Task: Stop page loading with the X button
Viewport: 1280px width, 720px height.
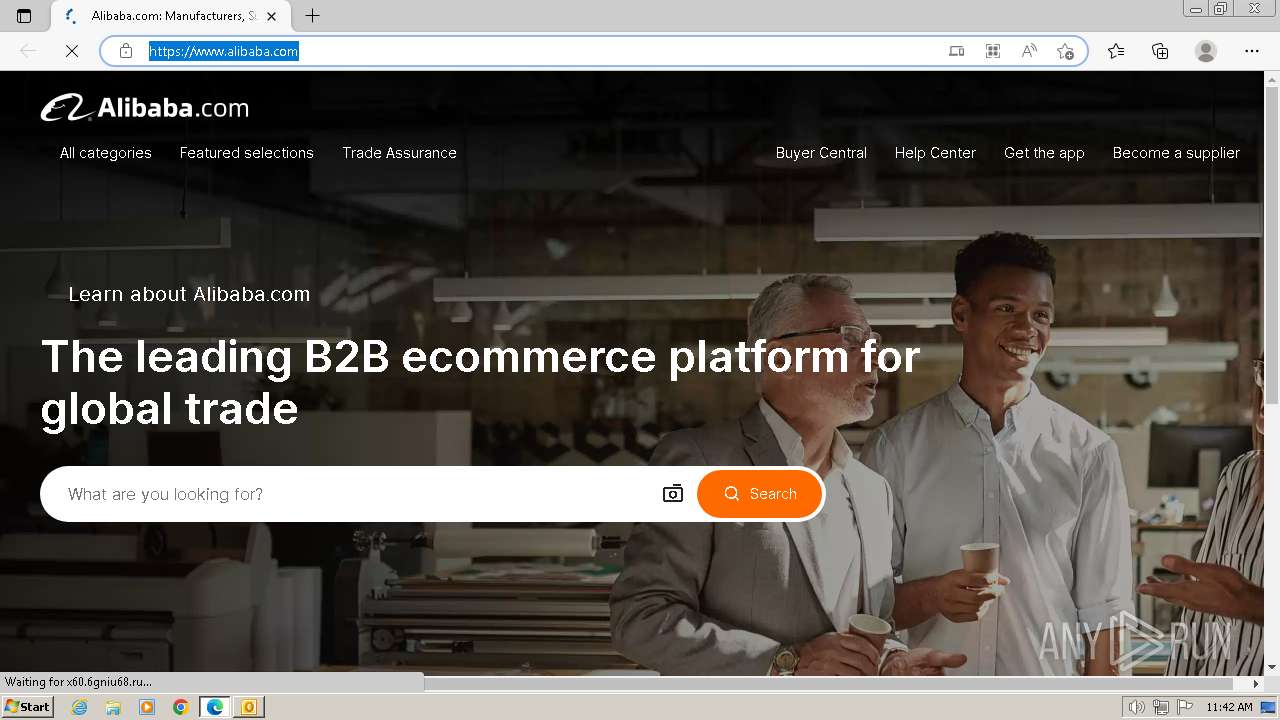Action: coord(72,51)
